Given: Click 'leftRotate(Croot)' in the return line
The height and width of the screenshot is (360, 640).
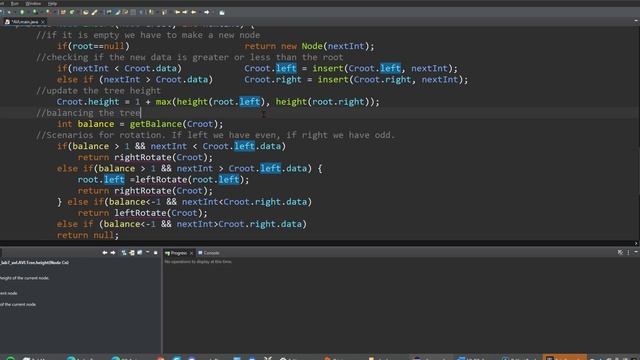Looking at the screenshot, I should click(x=160, y=213).
